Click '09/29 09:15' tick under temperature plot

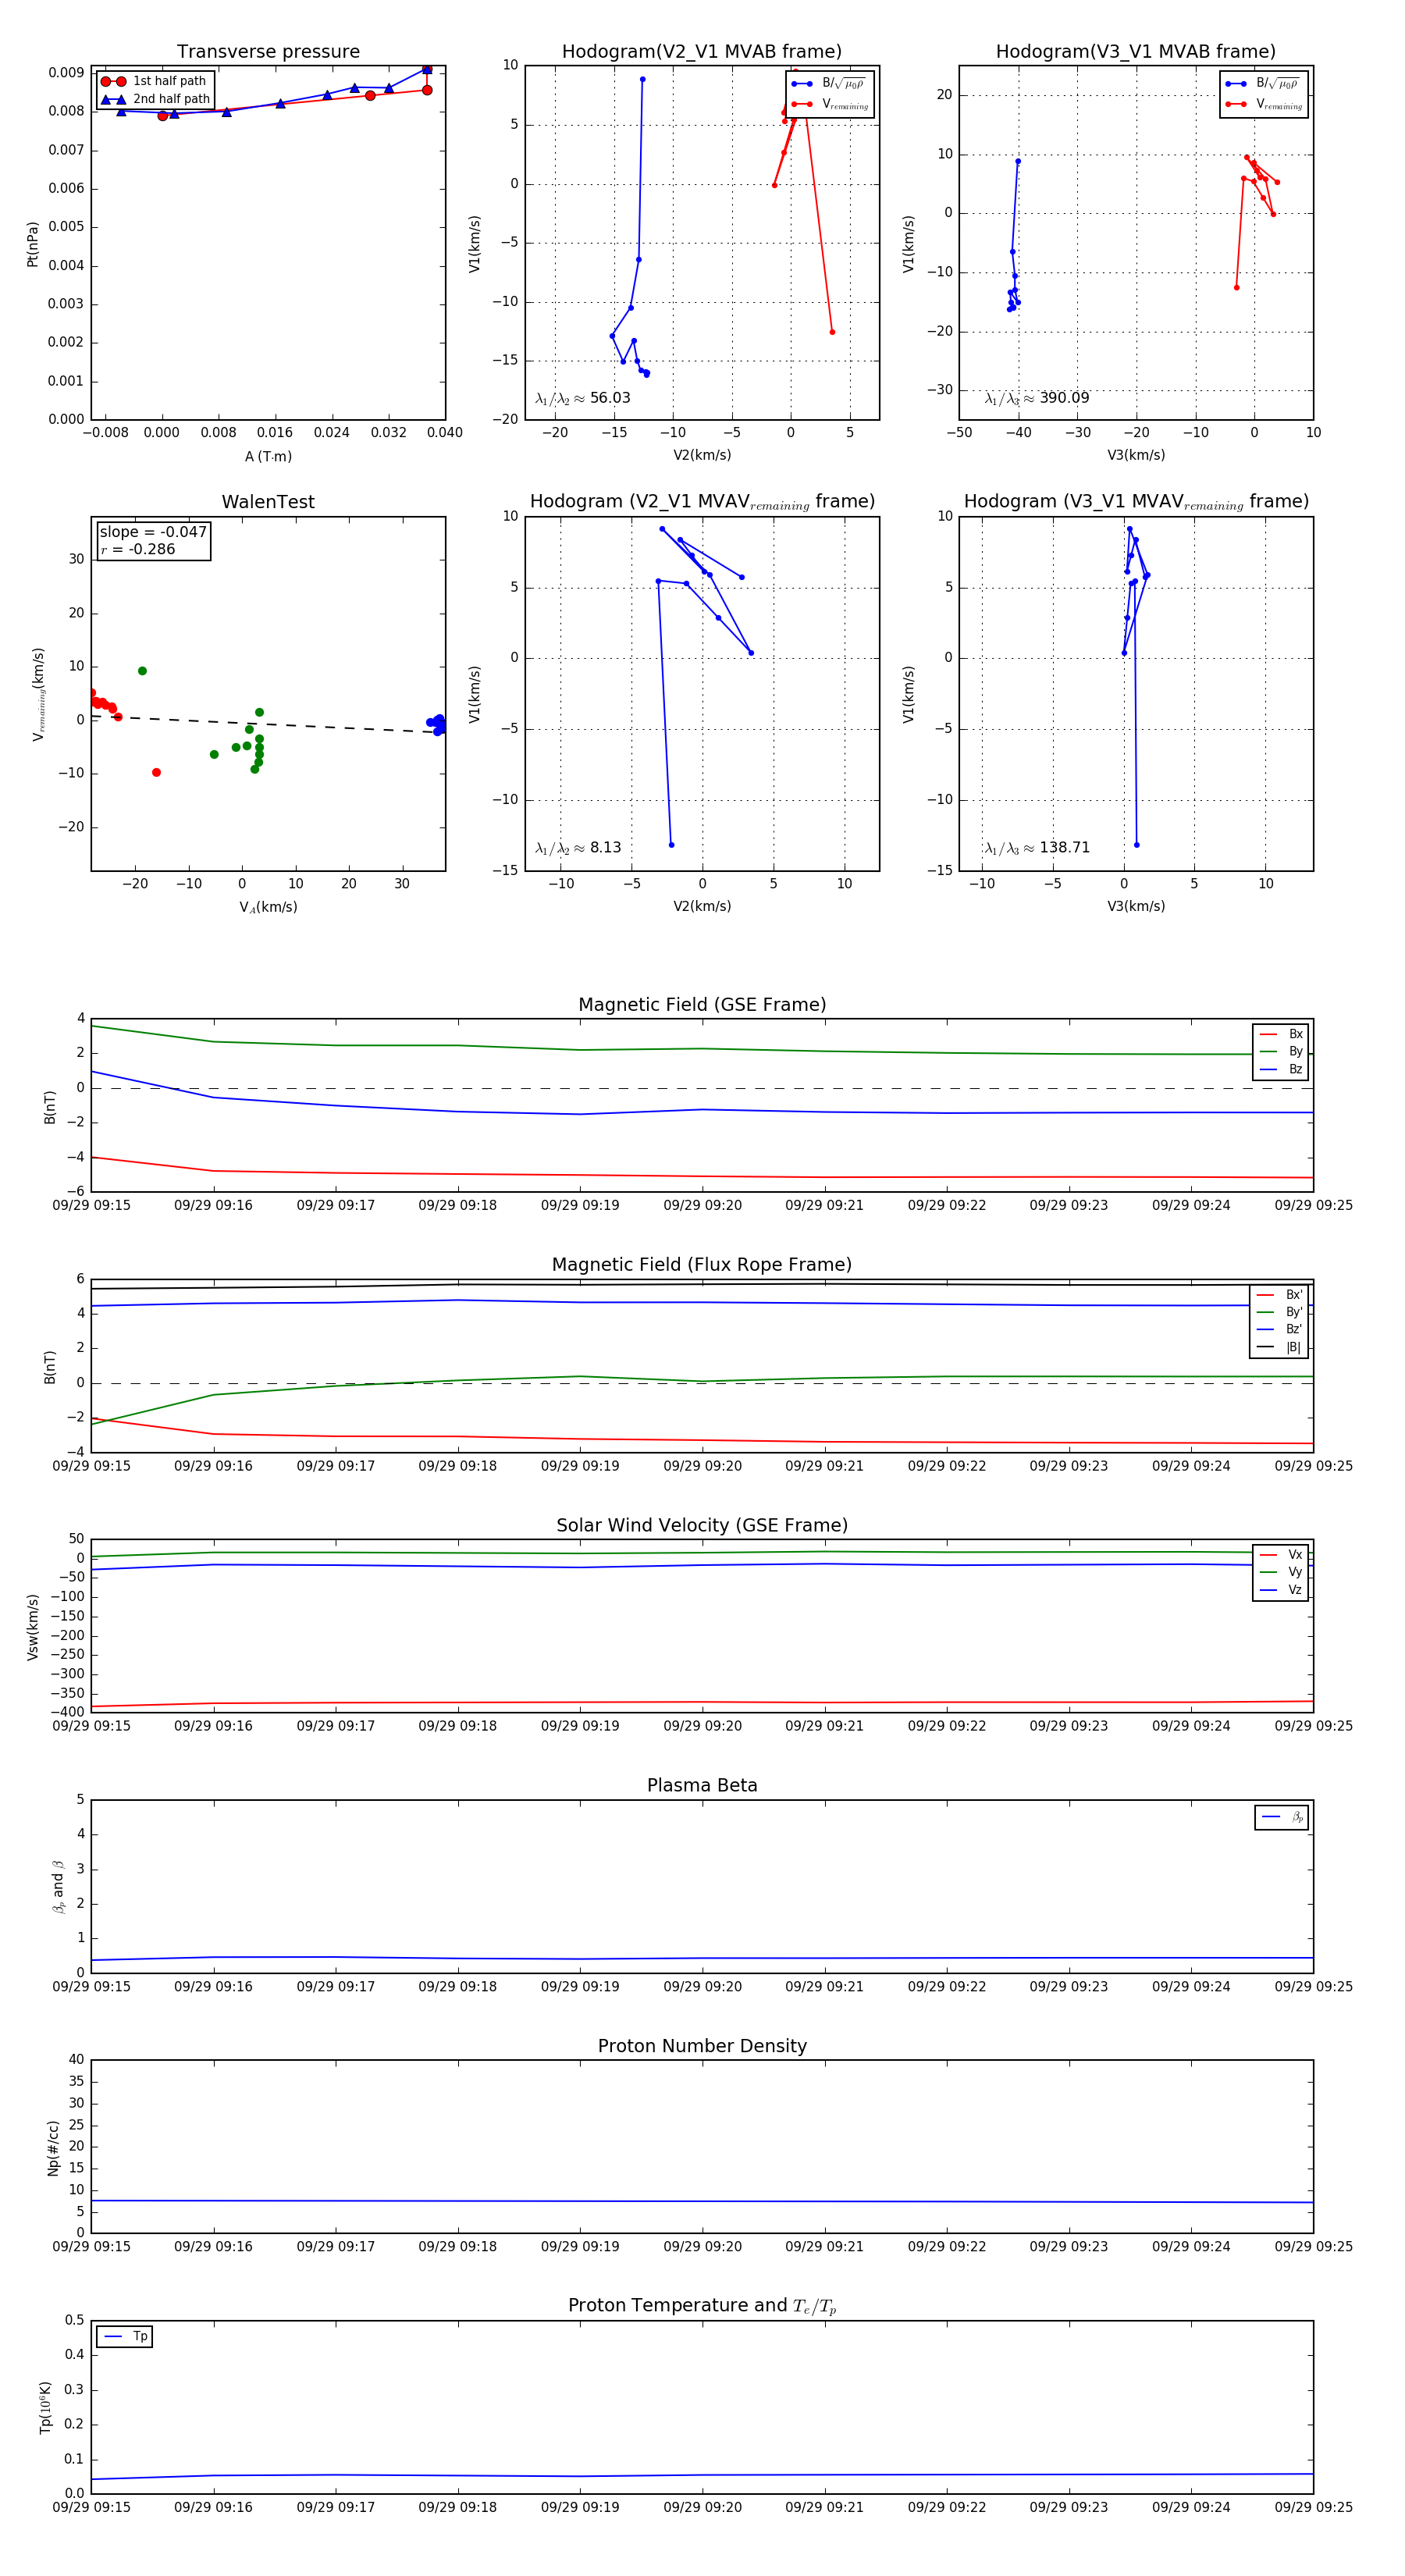pyautogui.click(x=91, y=2507)
